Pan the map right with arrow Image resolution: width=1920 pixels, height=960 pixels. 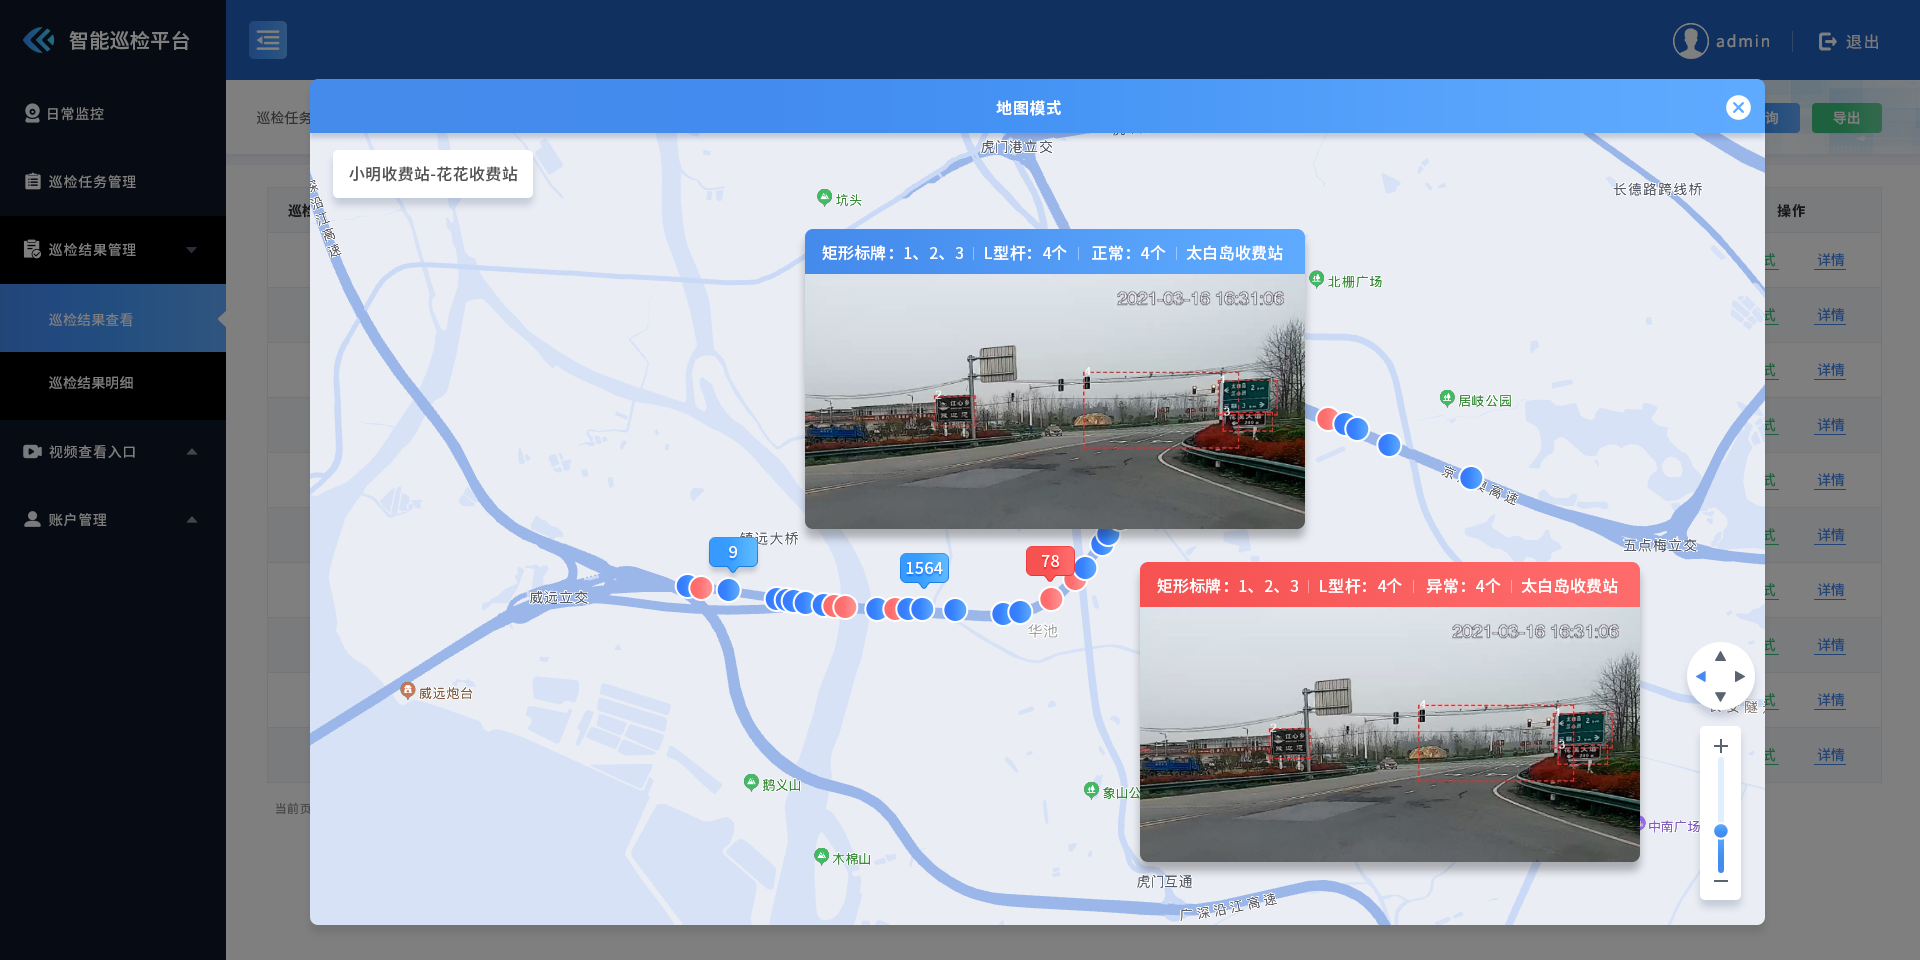click(x=1740, y=677)
